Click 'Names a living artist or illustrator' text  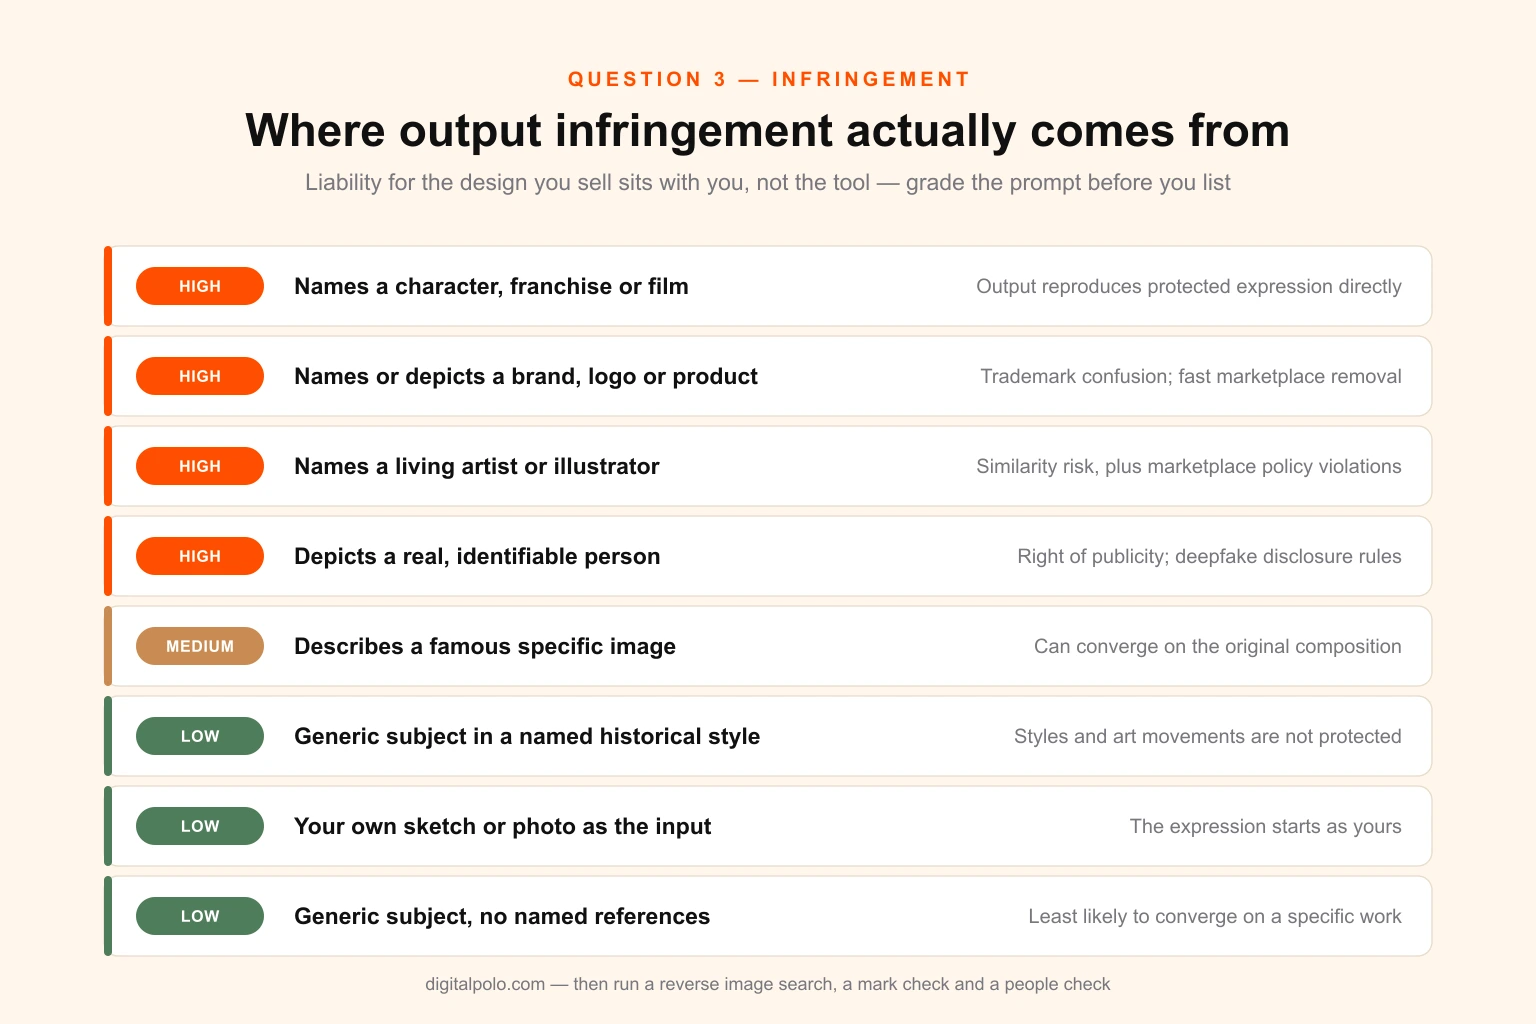click(x=477, y=467)
